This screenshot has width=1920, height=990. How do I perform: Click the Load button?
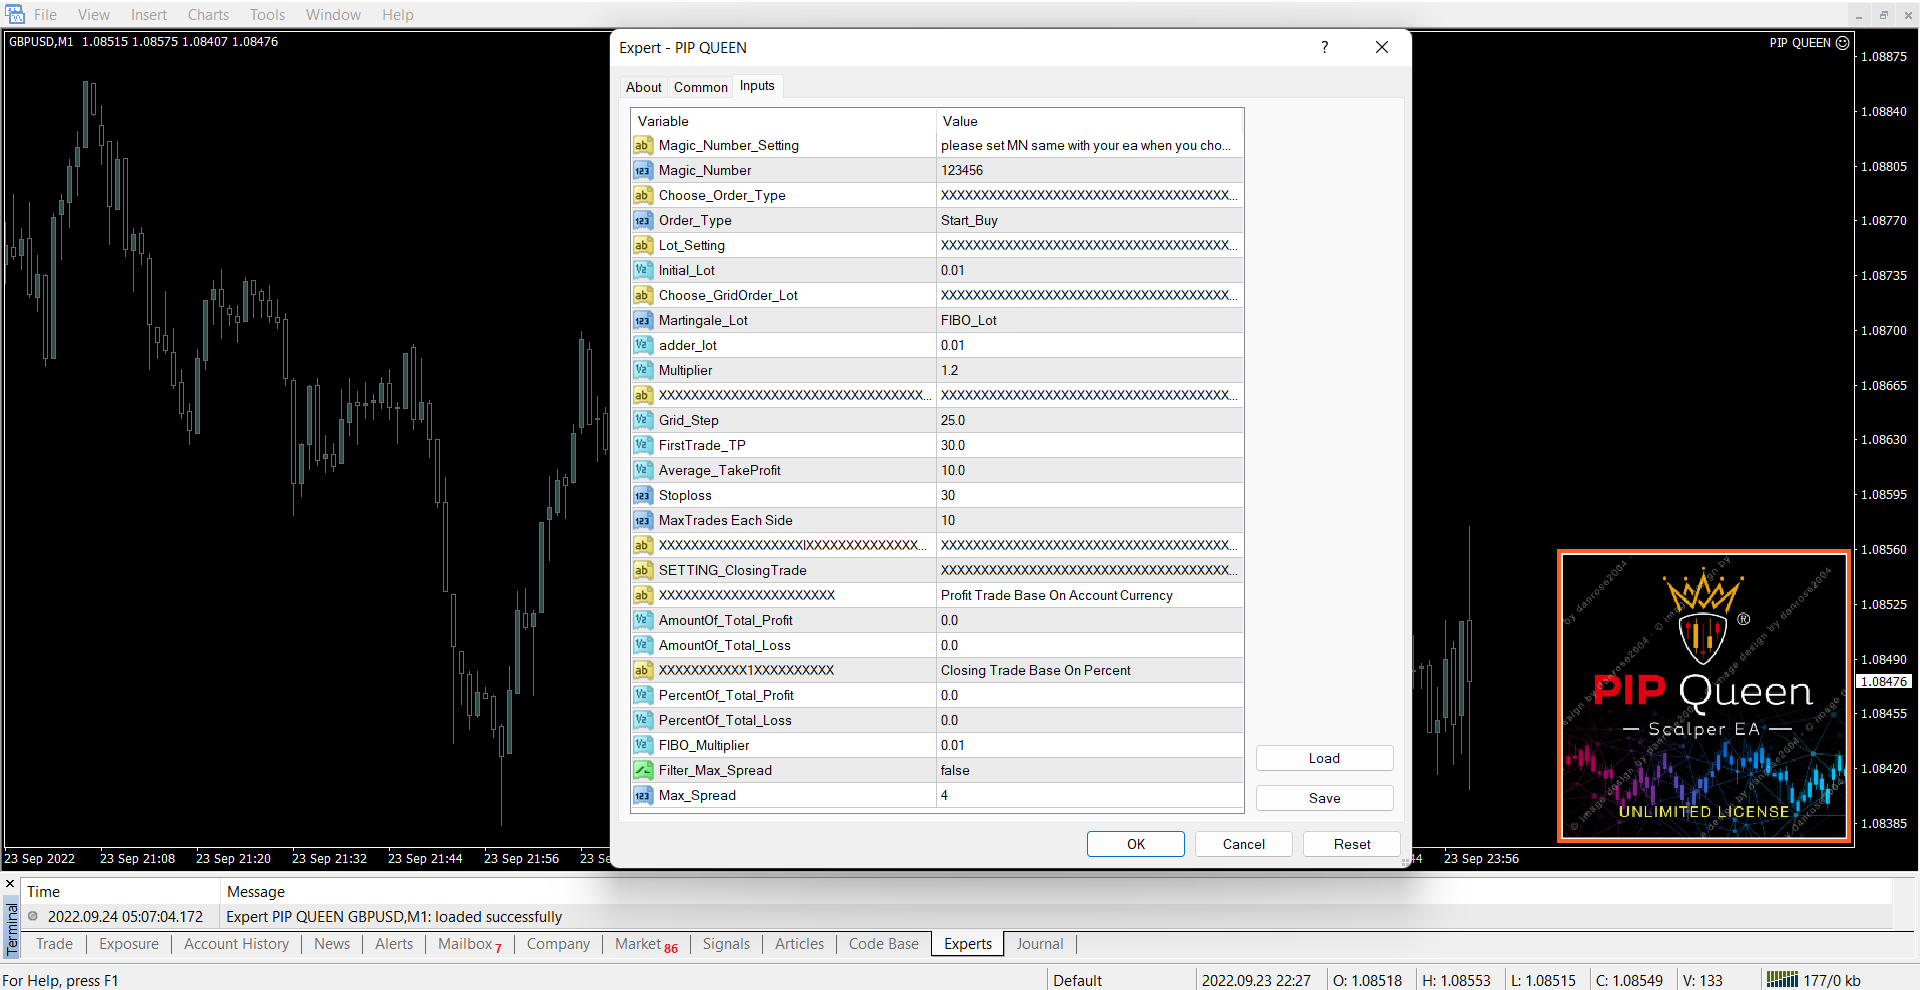coord(1324,759)
